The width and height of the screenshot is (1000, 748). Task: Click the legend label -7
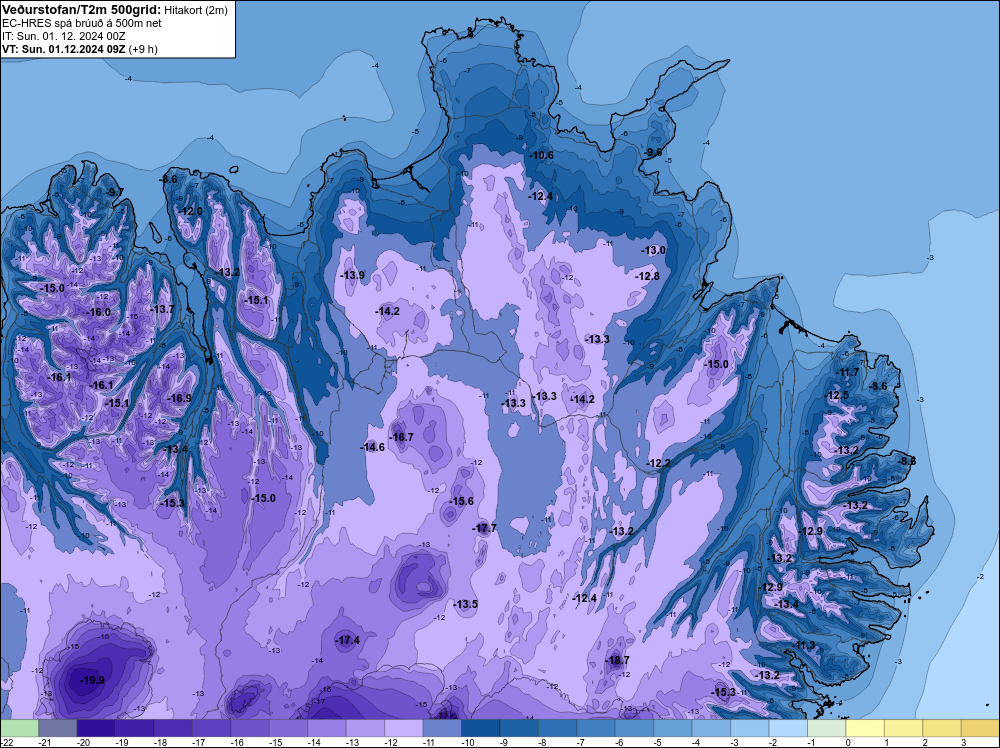pyautogui.click(x=581, y=743)
